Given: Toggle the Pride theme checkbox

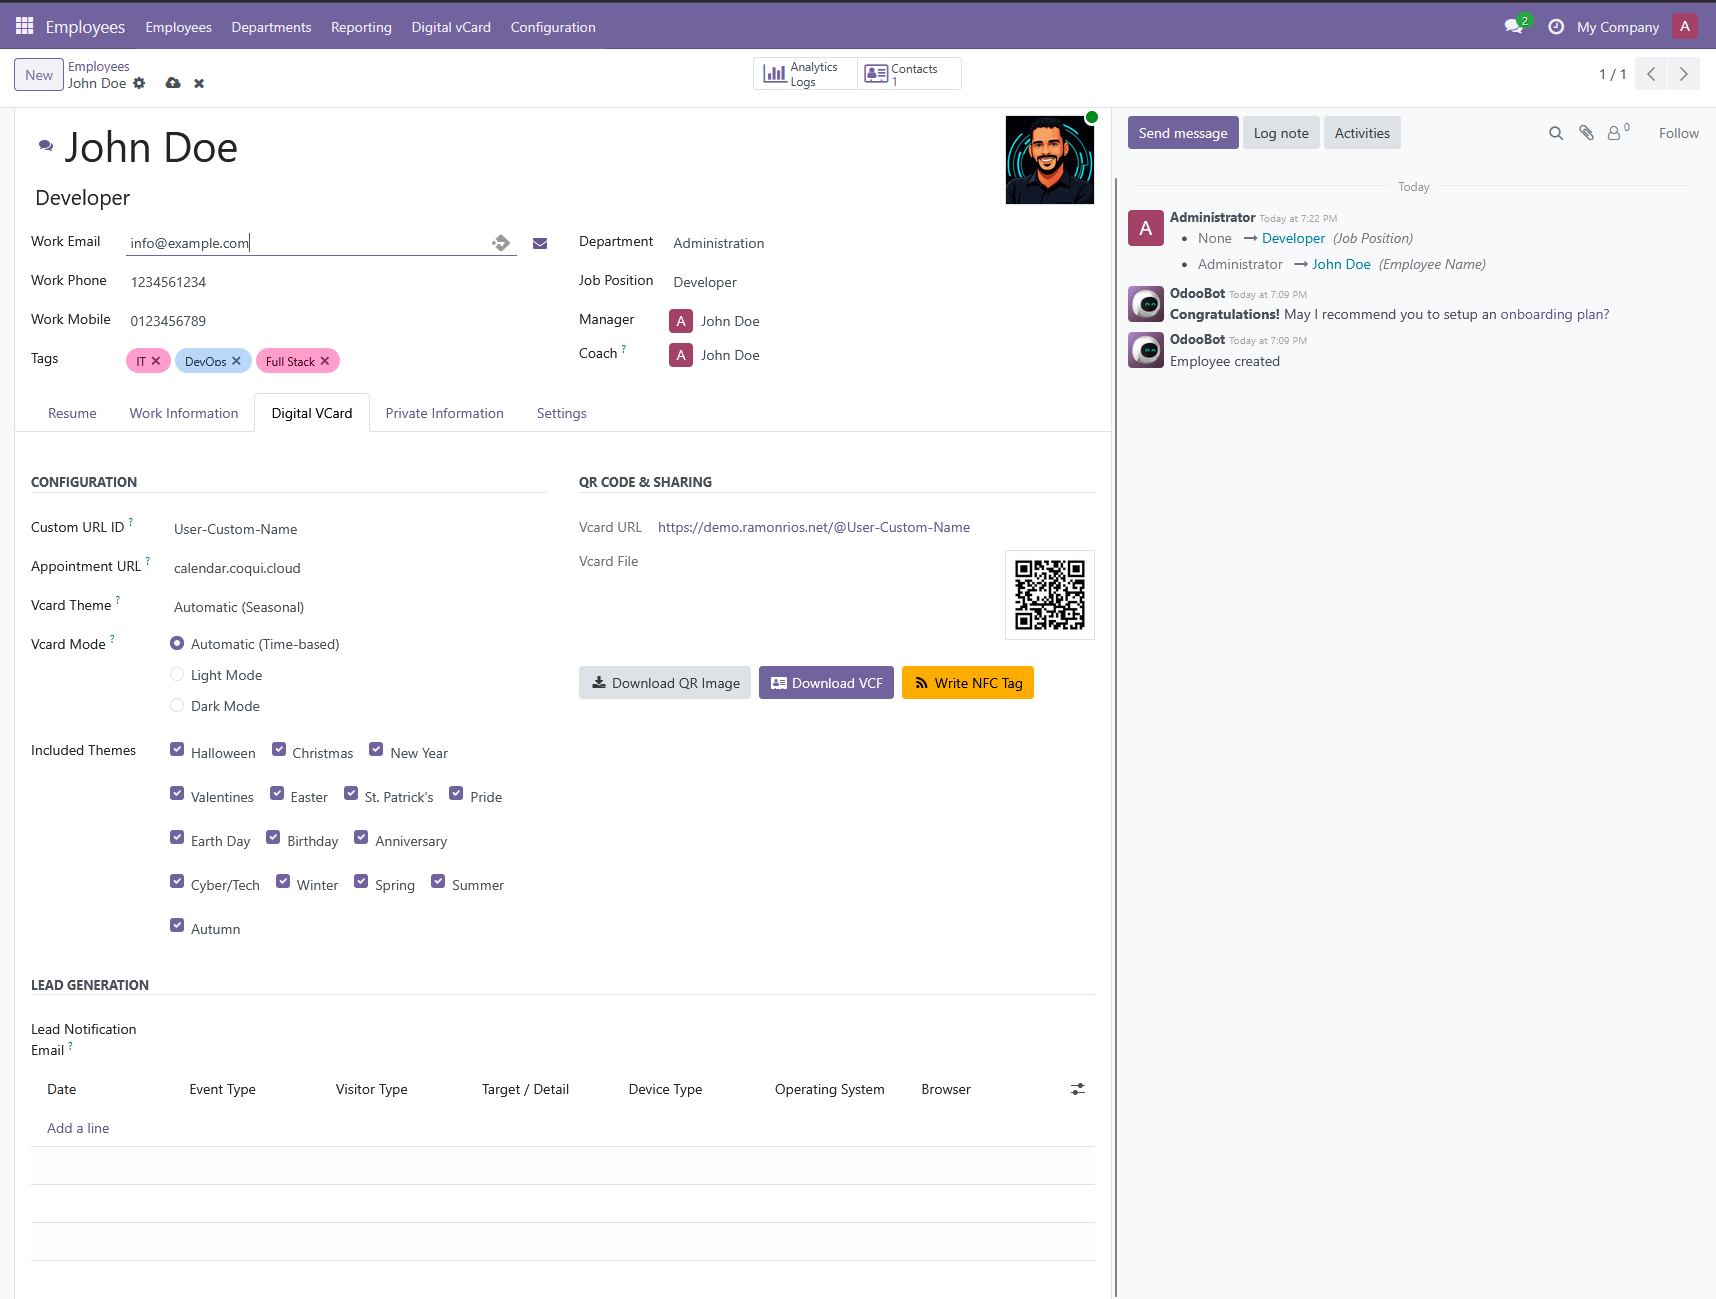Looking at the screenshot, I should click(456, 793).
